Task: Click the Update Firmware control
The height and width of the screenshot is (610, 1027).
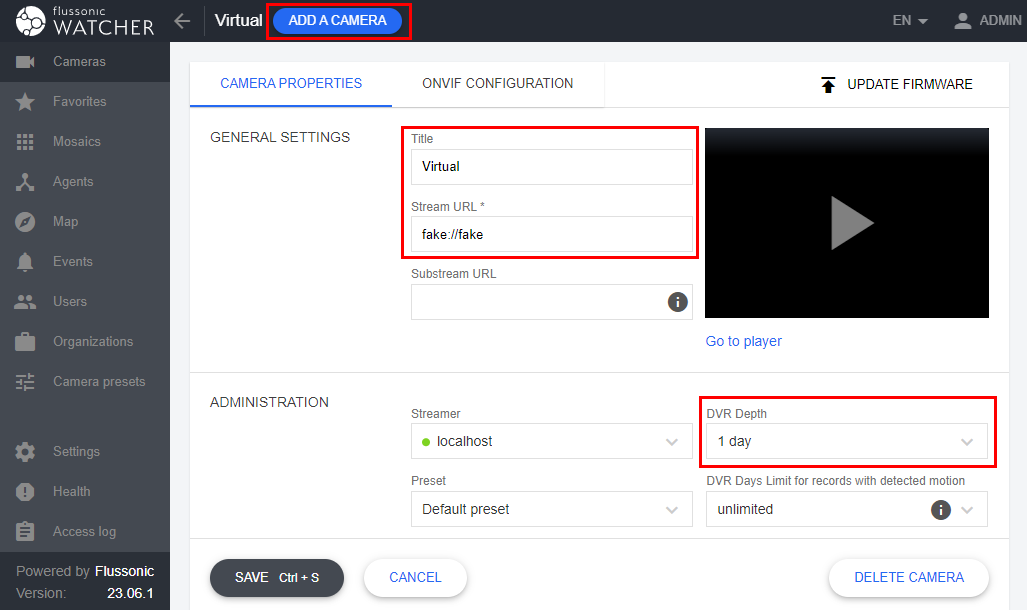Action: 895,84
